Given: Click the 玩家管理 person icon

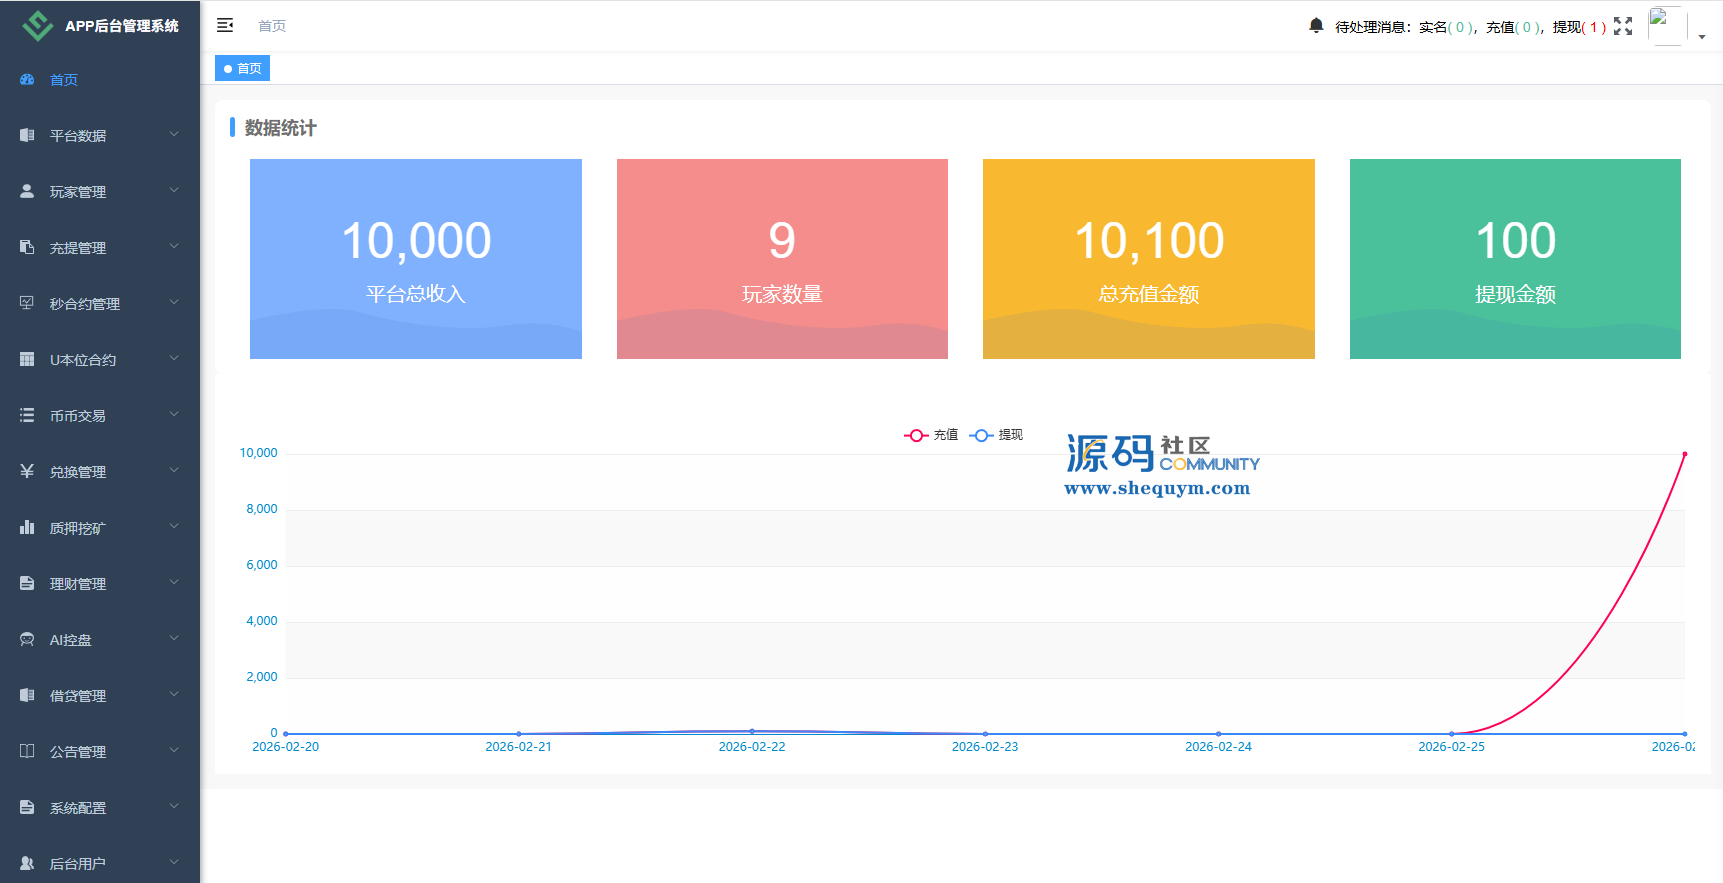Looking at the screenshot, I should [x=27, y=191].
